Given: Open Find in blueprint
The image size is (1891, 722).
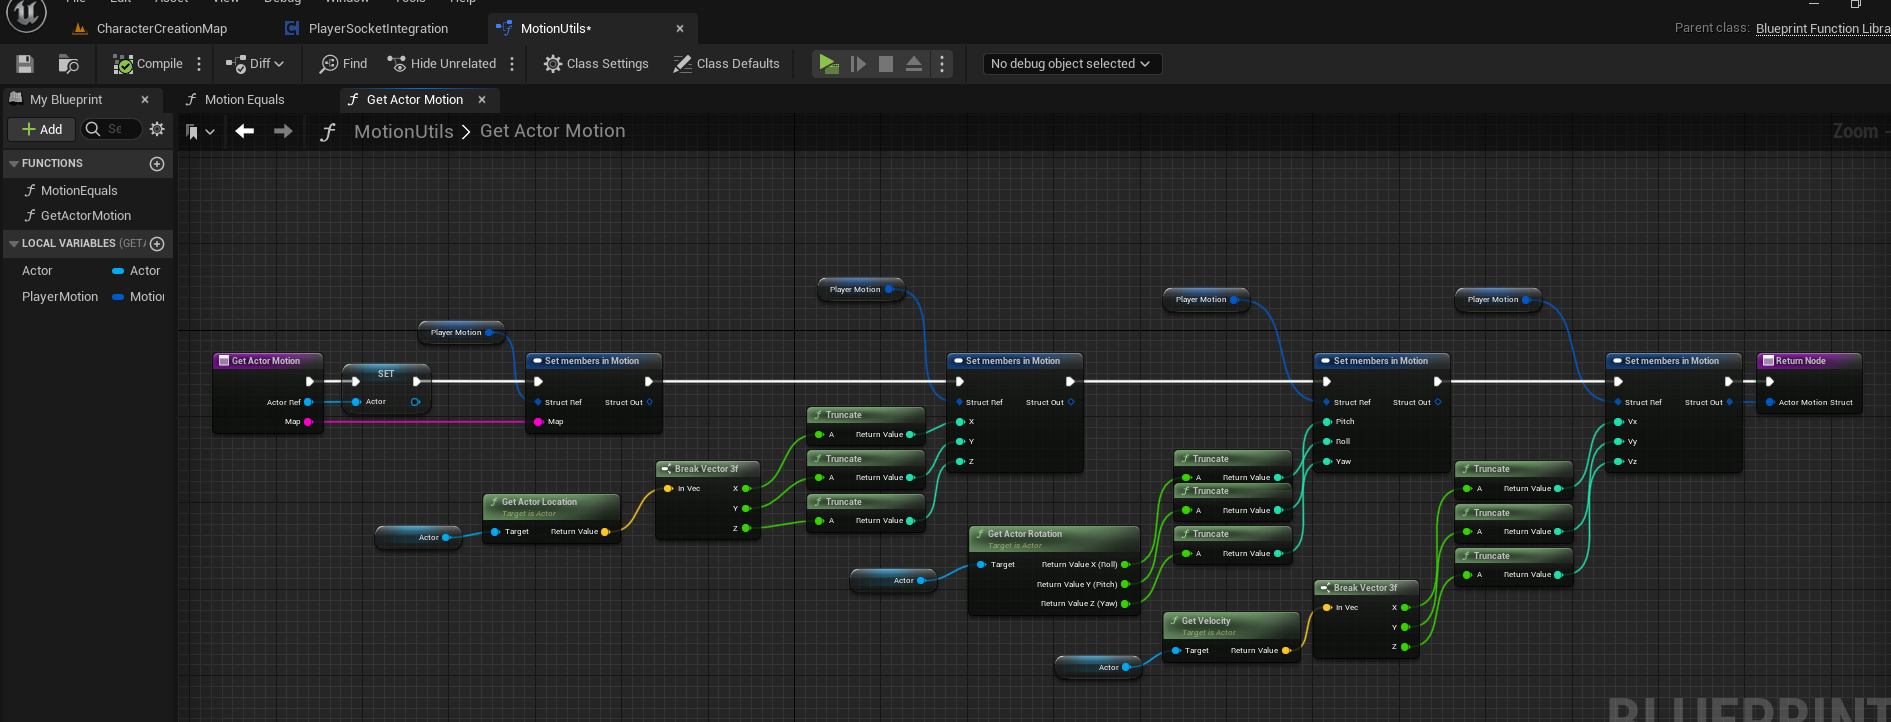Looking at the screenshot, I should pyautogui.click(x=343, y=64).
